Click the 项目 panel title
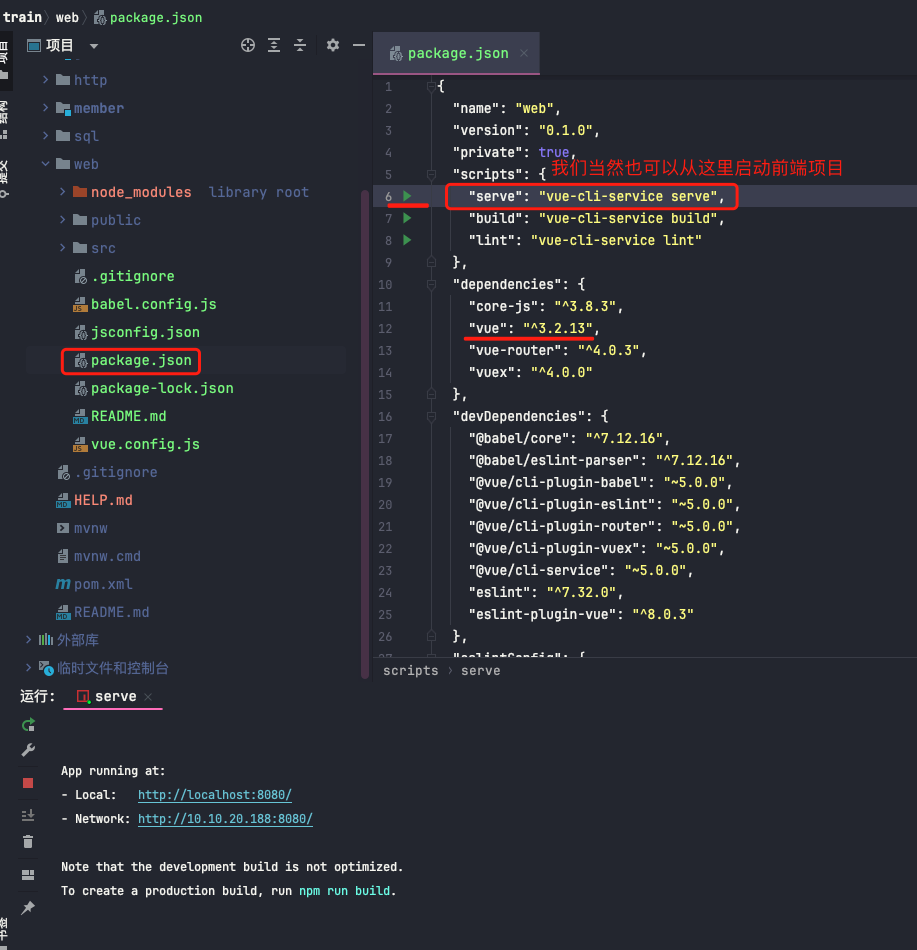The image size is (917, 950). click(59, 45)
